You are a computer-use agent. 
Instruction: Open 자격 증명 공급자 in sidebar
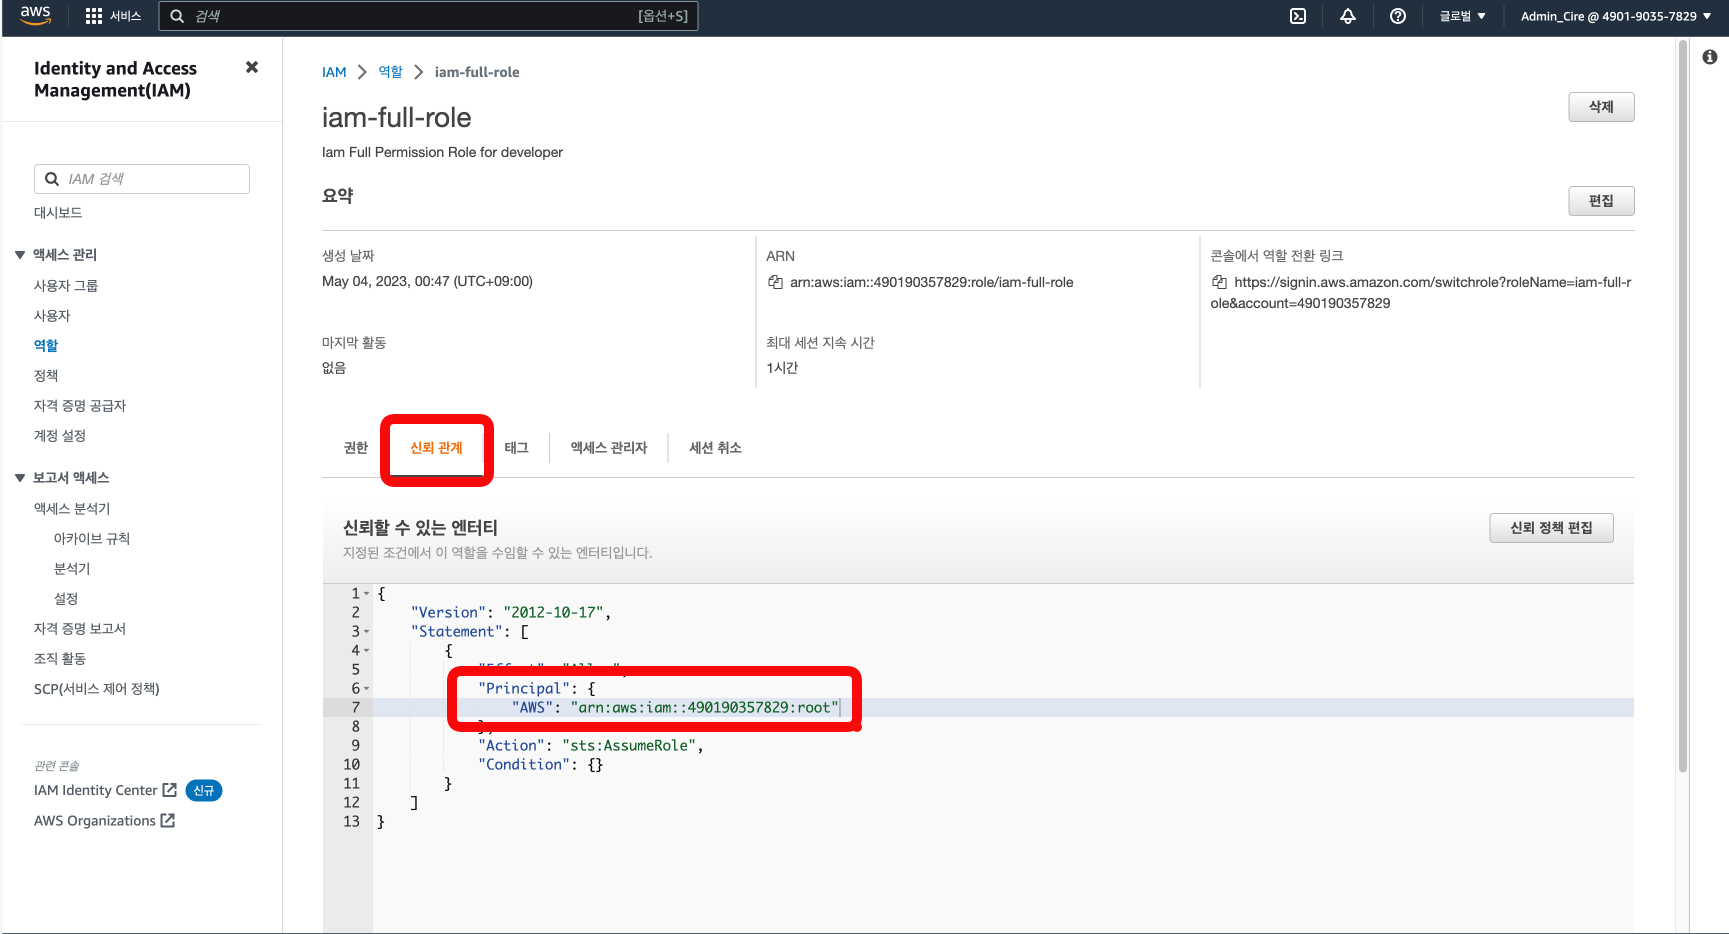[x=80, y=406]
